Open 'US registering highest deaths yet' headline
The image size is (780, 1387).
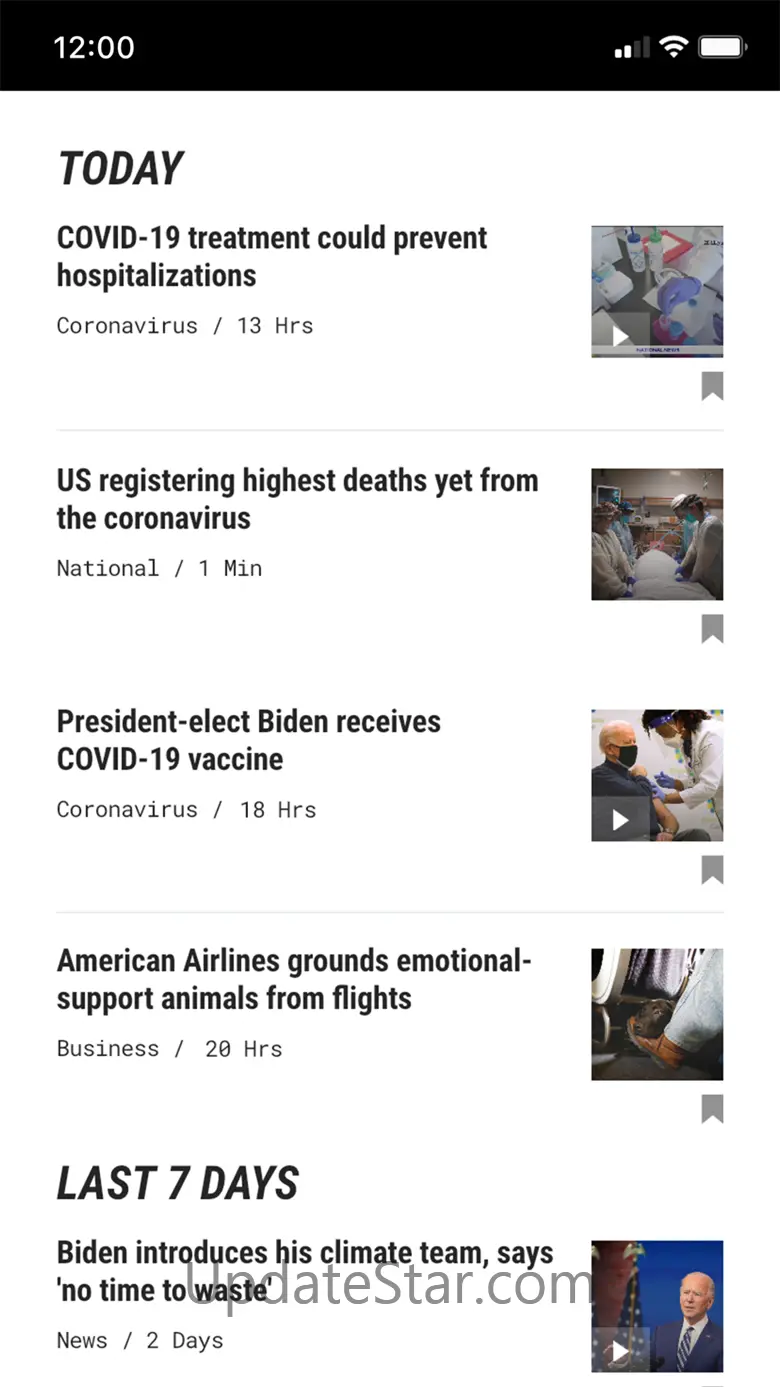pyautogui.click(x=297, y=499)
